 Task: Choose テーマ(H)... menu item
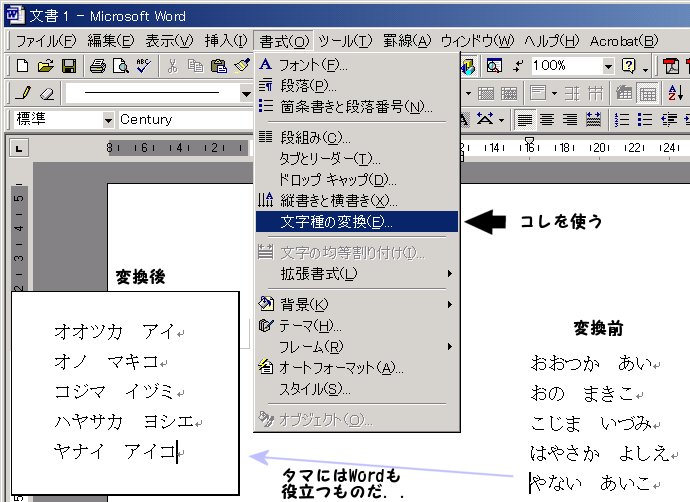point(357,326)
